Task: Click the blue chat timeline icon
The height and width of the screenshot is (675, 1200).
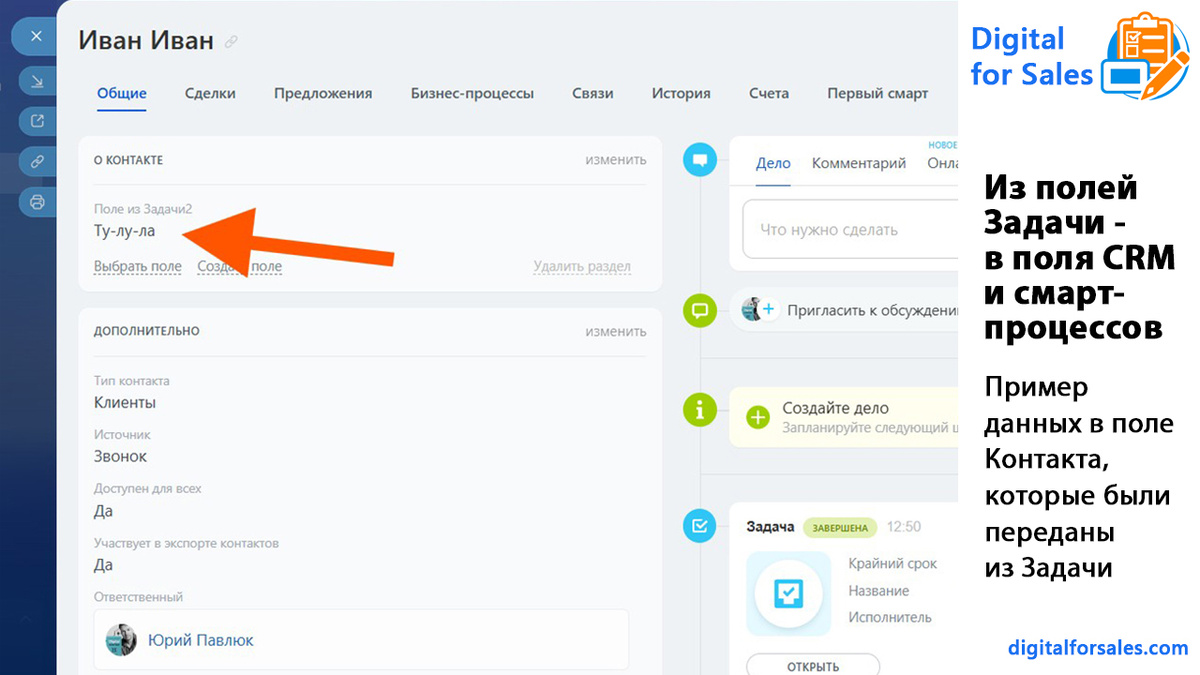Action: pyautogui.click(x=700, y=160)
